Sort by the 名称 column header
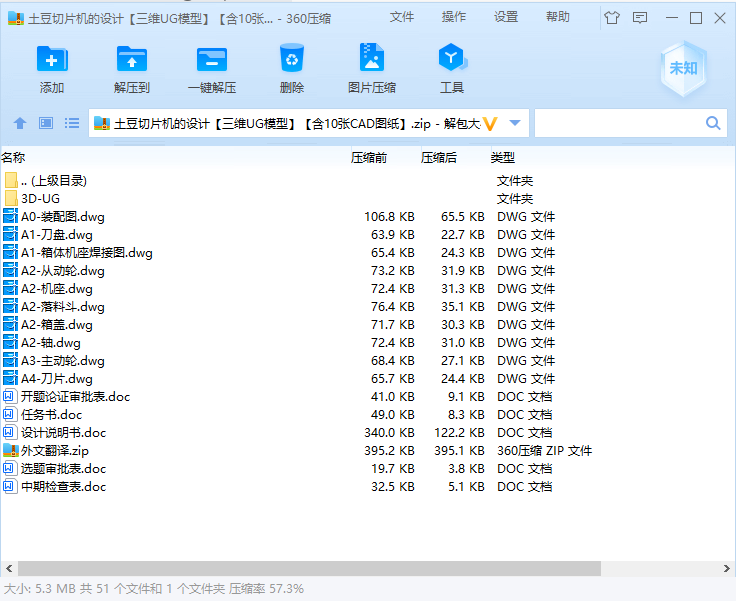The height and width of the screenshot is (601, 736). point(13,157)
